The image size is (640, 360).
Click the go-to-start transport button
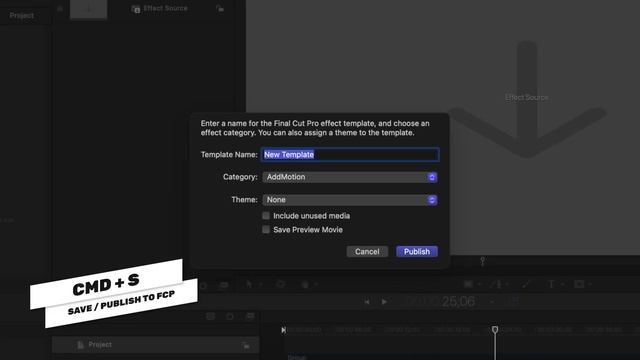pos(367,302)
